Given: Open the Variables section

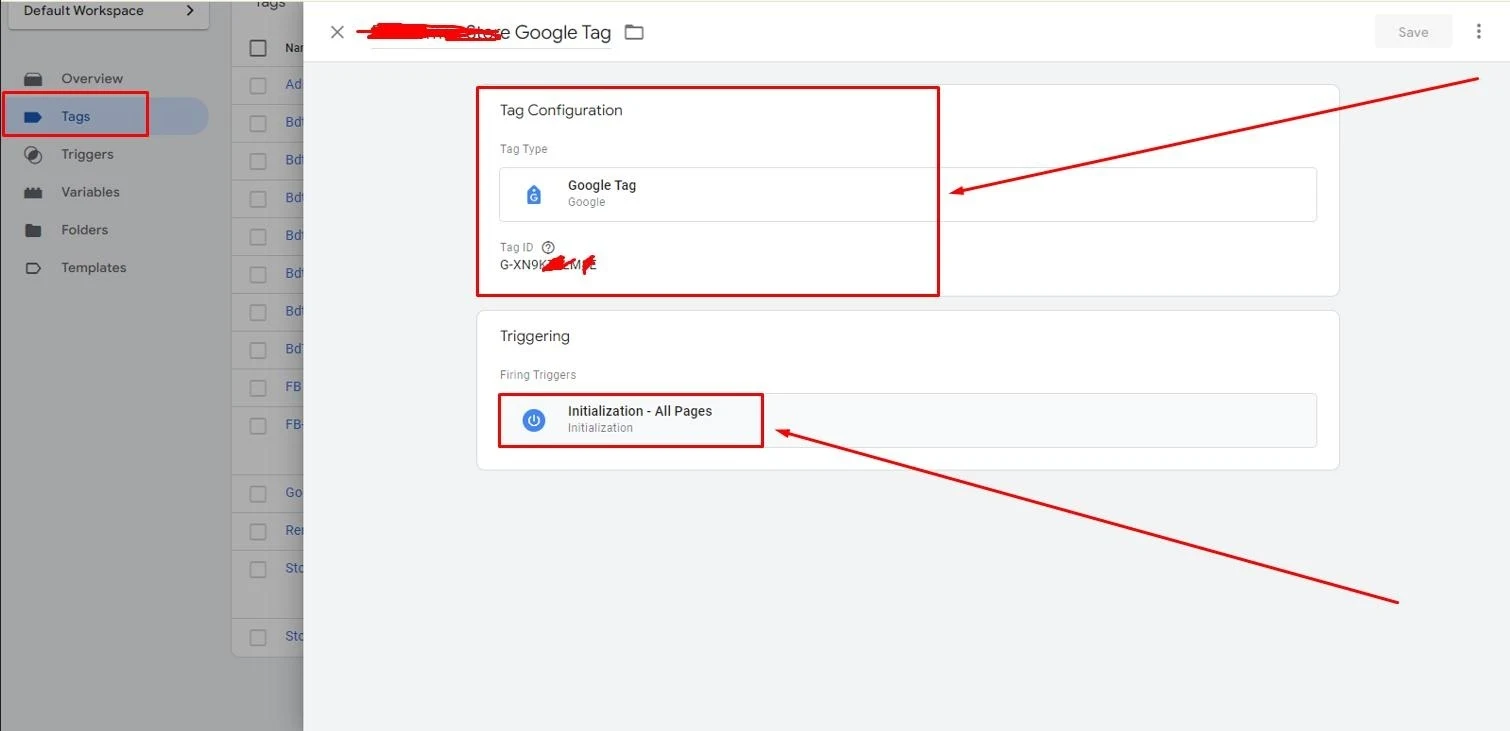Looking at the screenshot, I should point(90,192).
